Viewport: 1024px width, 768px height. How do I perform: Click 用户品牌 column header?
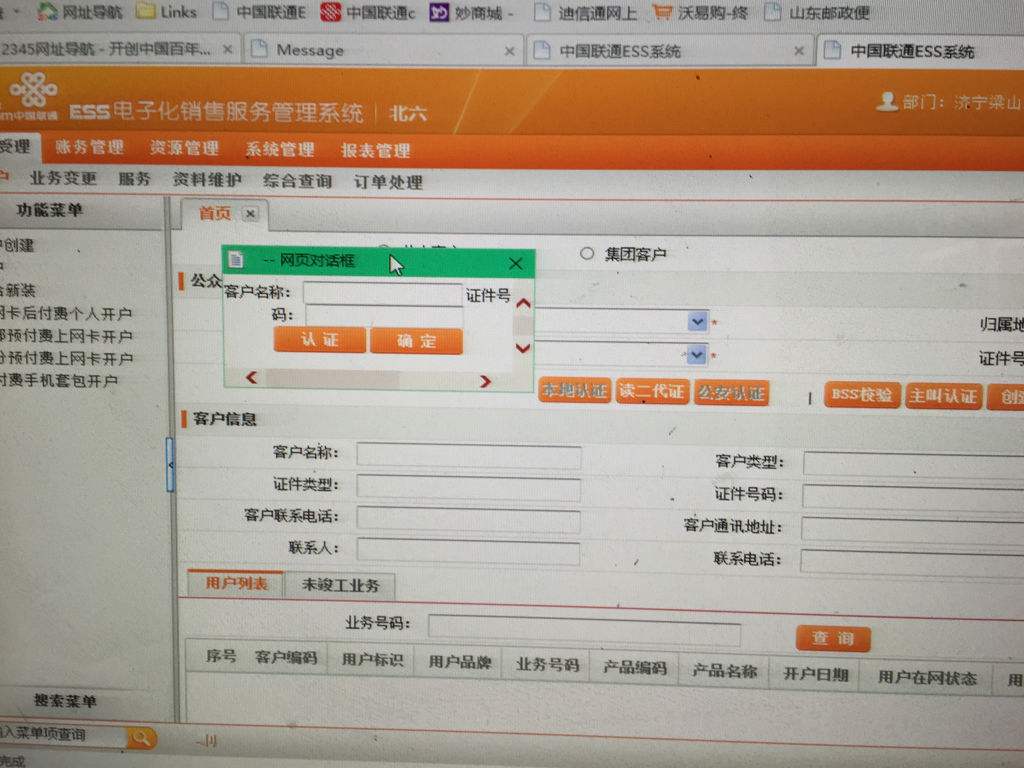point(459,662)
